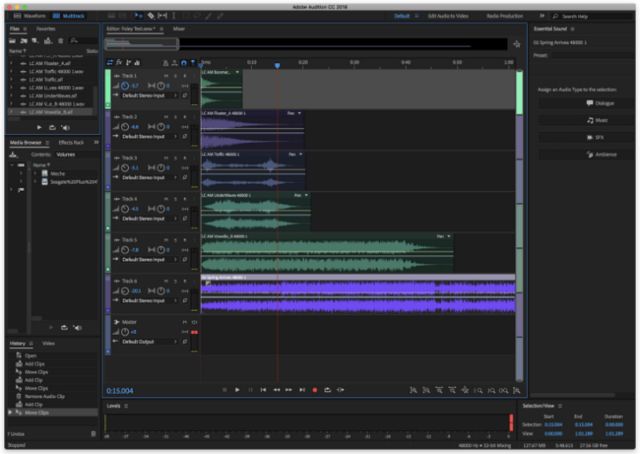Viewport: 640px width, 454px height.
Task: Select the Time Selection tool
Action: (173, 16)
